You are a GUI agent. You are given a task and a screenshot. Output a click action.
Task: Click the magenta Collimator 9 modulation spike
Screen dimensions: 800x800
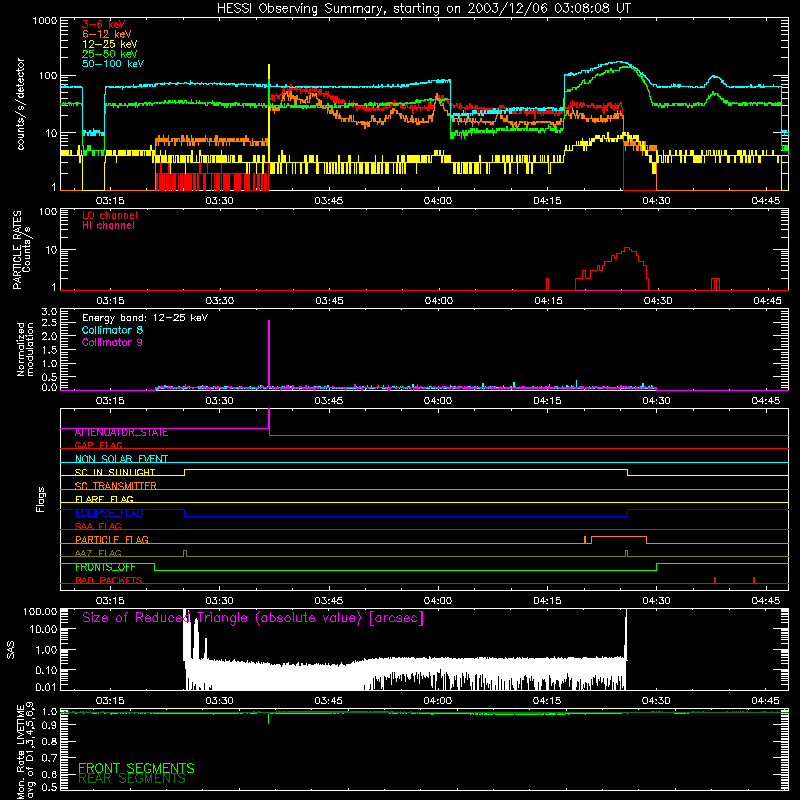pos(269,352)
